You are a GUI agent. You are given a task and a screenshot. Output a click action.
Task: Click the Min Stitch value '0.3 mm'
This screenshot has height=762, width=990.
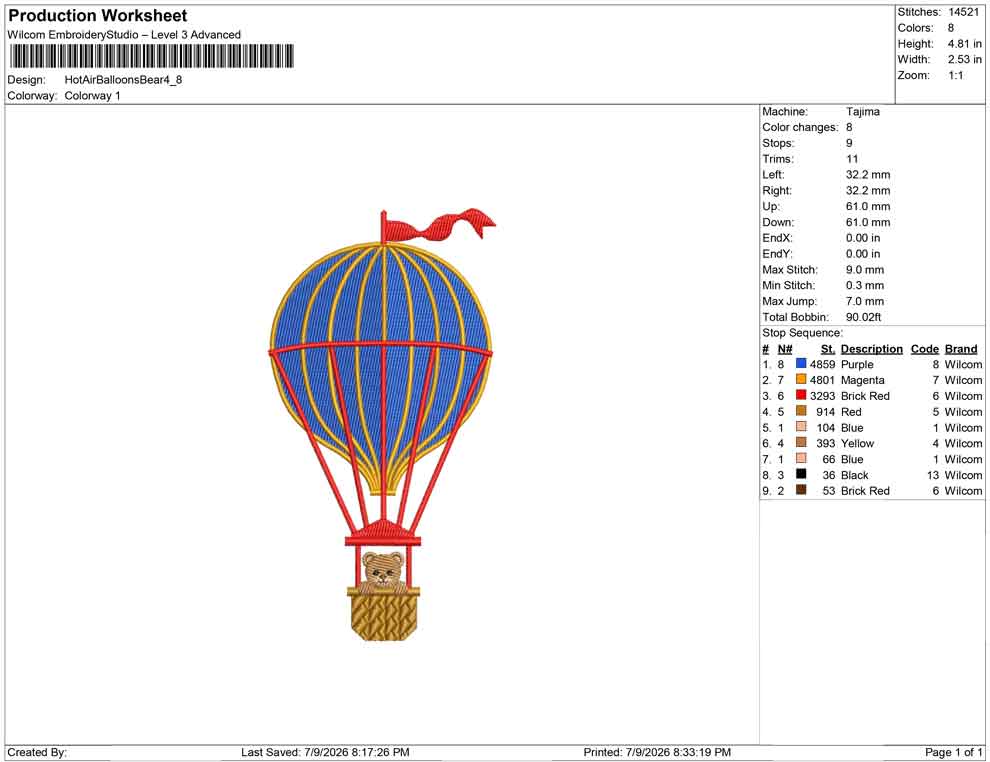865,285
